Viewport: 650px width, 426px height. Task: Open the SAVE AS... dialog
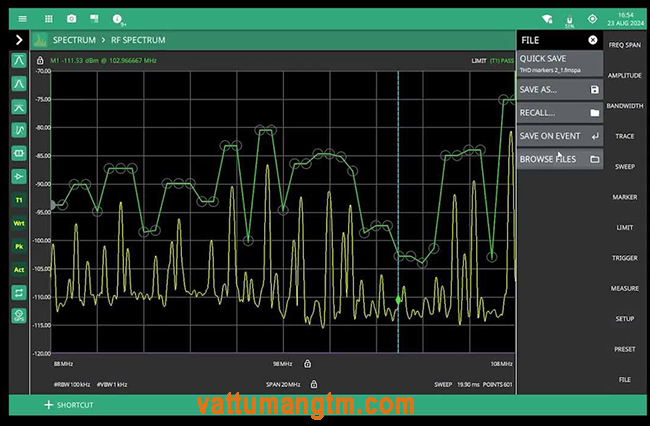(559, 89)
